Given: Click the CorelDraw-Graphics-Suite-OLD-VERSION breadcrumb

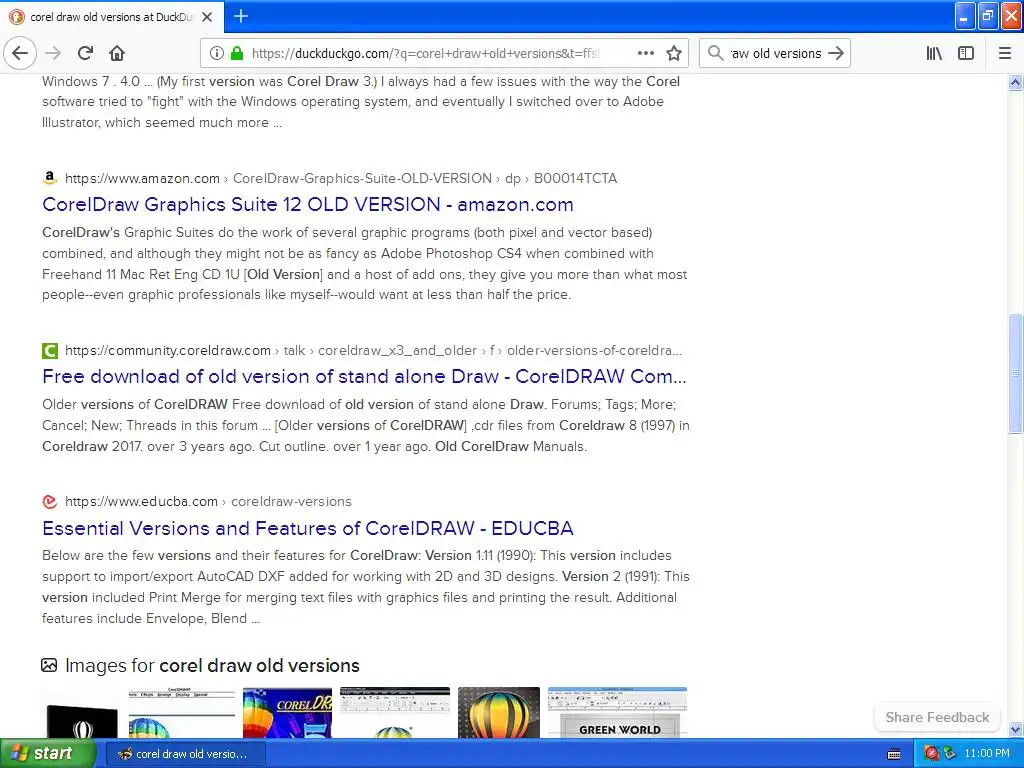Looking at the screenshot, I should [362, 178].
